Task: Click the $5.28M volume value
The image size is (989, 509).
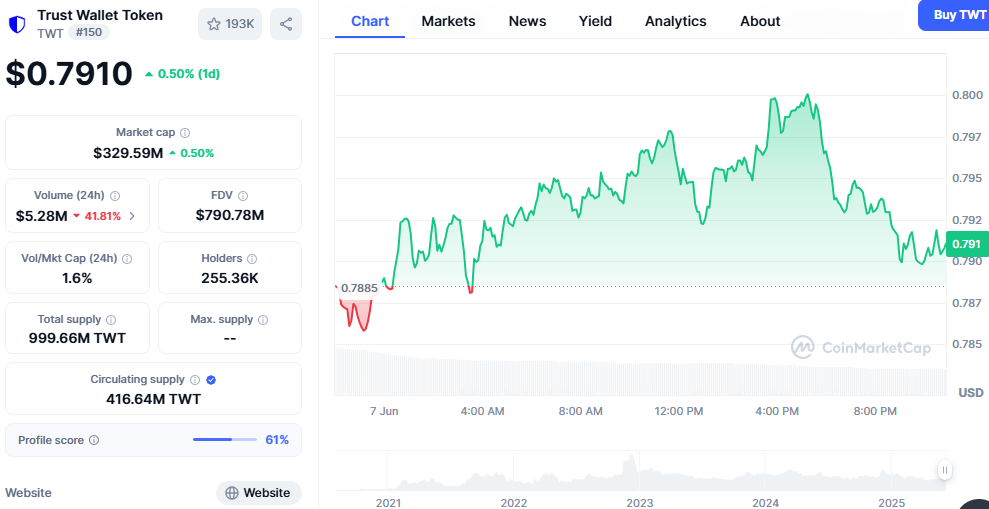Action: coord(42,216)
